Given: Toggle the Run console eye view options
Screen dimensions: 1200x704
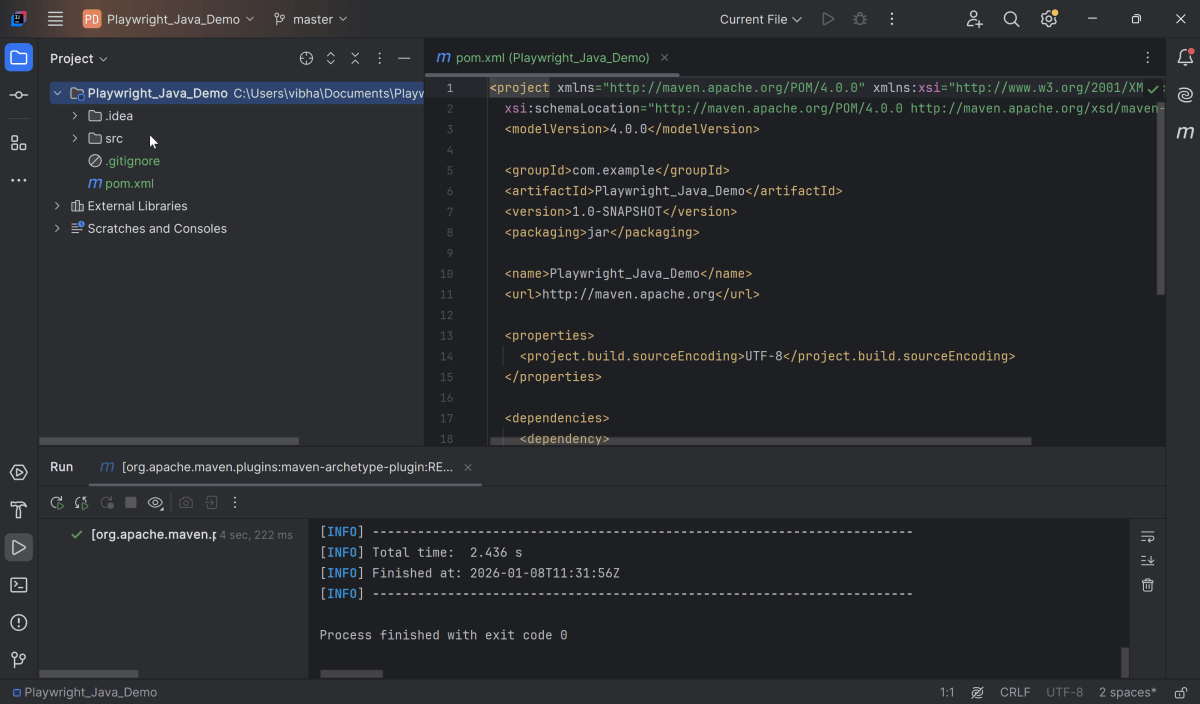Looking at the screenshot, I should (x=155, y=503).
